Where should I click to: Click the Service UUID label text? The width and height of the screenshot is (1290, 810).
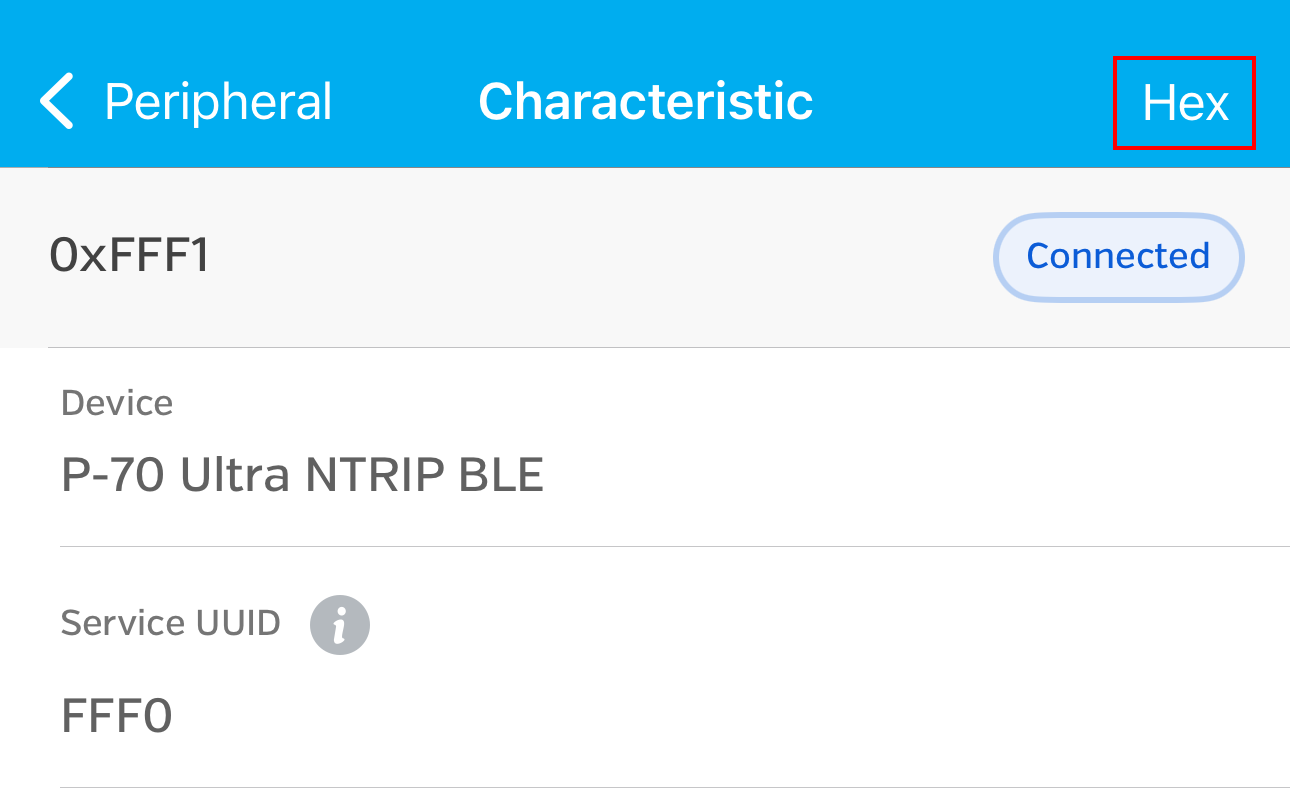pos(170,623)
